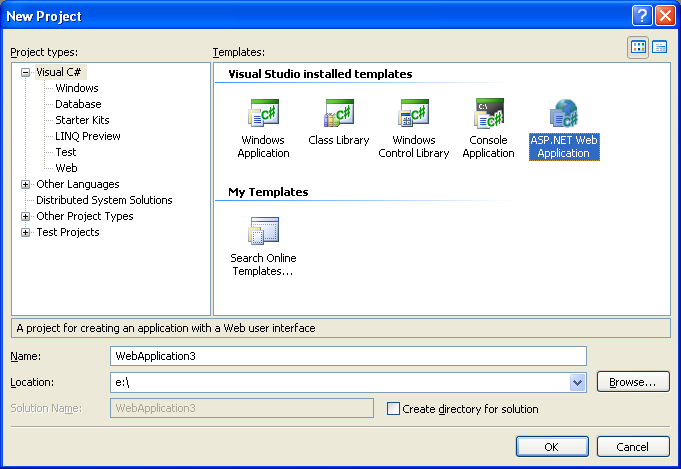Focus the Name input field
The width and height of the screenshot is (681, 469).
pos(348,356)
